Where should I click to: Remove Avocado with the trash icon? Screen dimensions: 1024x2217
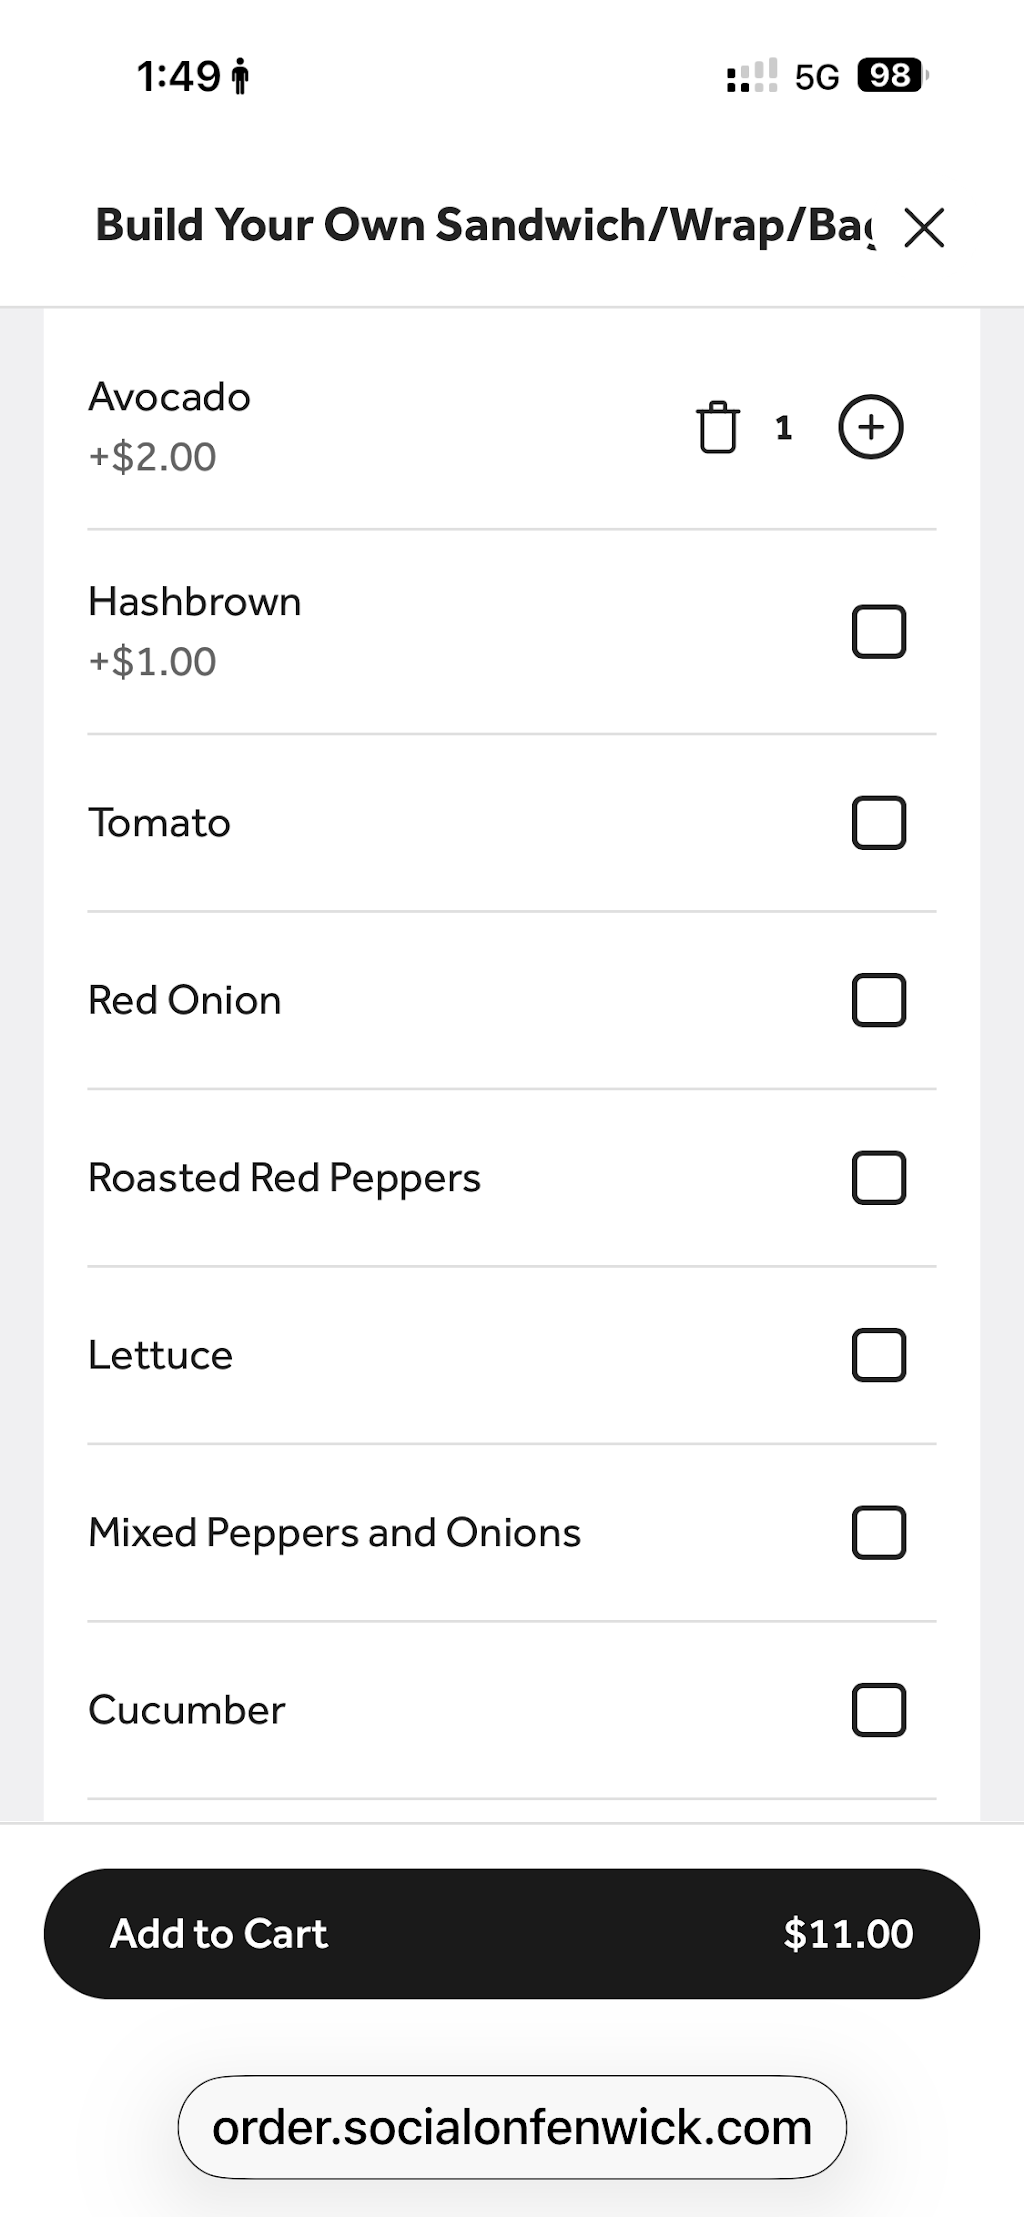tap(717, 427)
